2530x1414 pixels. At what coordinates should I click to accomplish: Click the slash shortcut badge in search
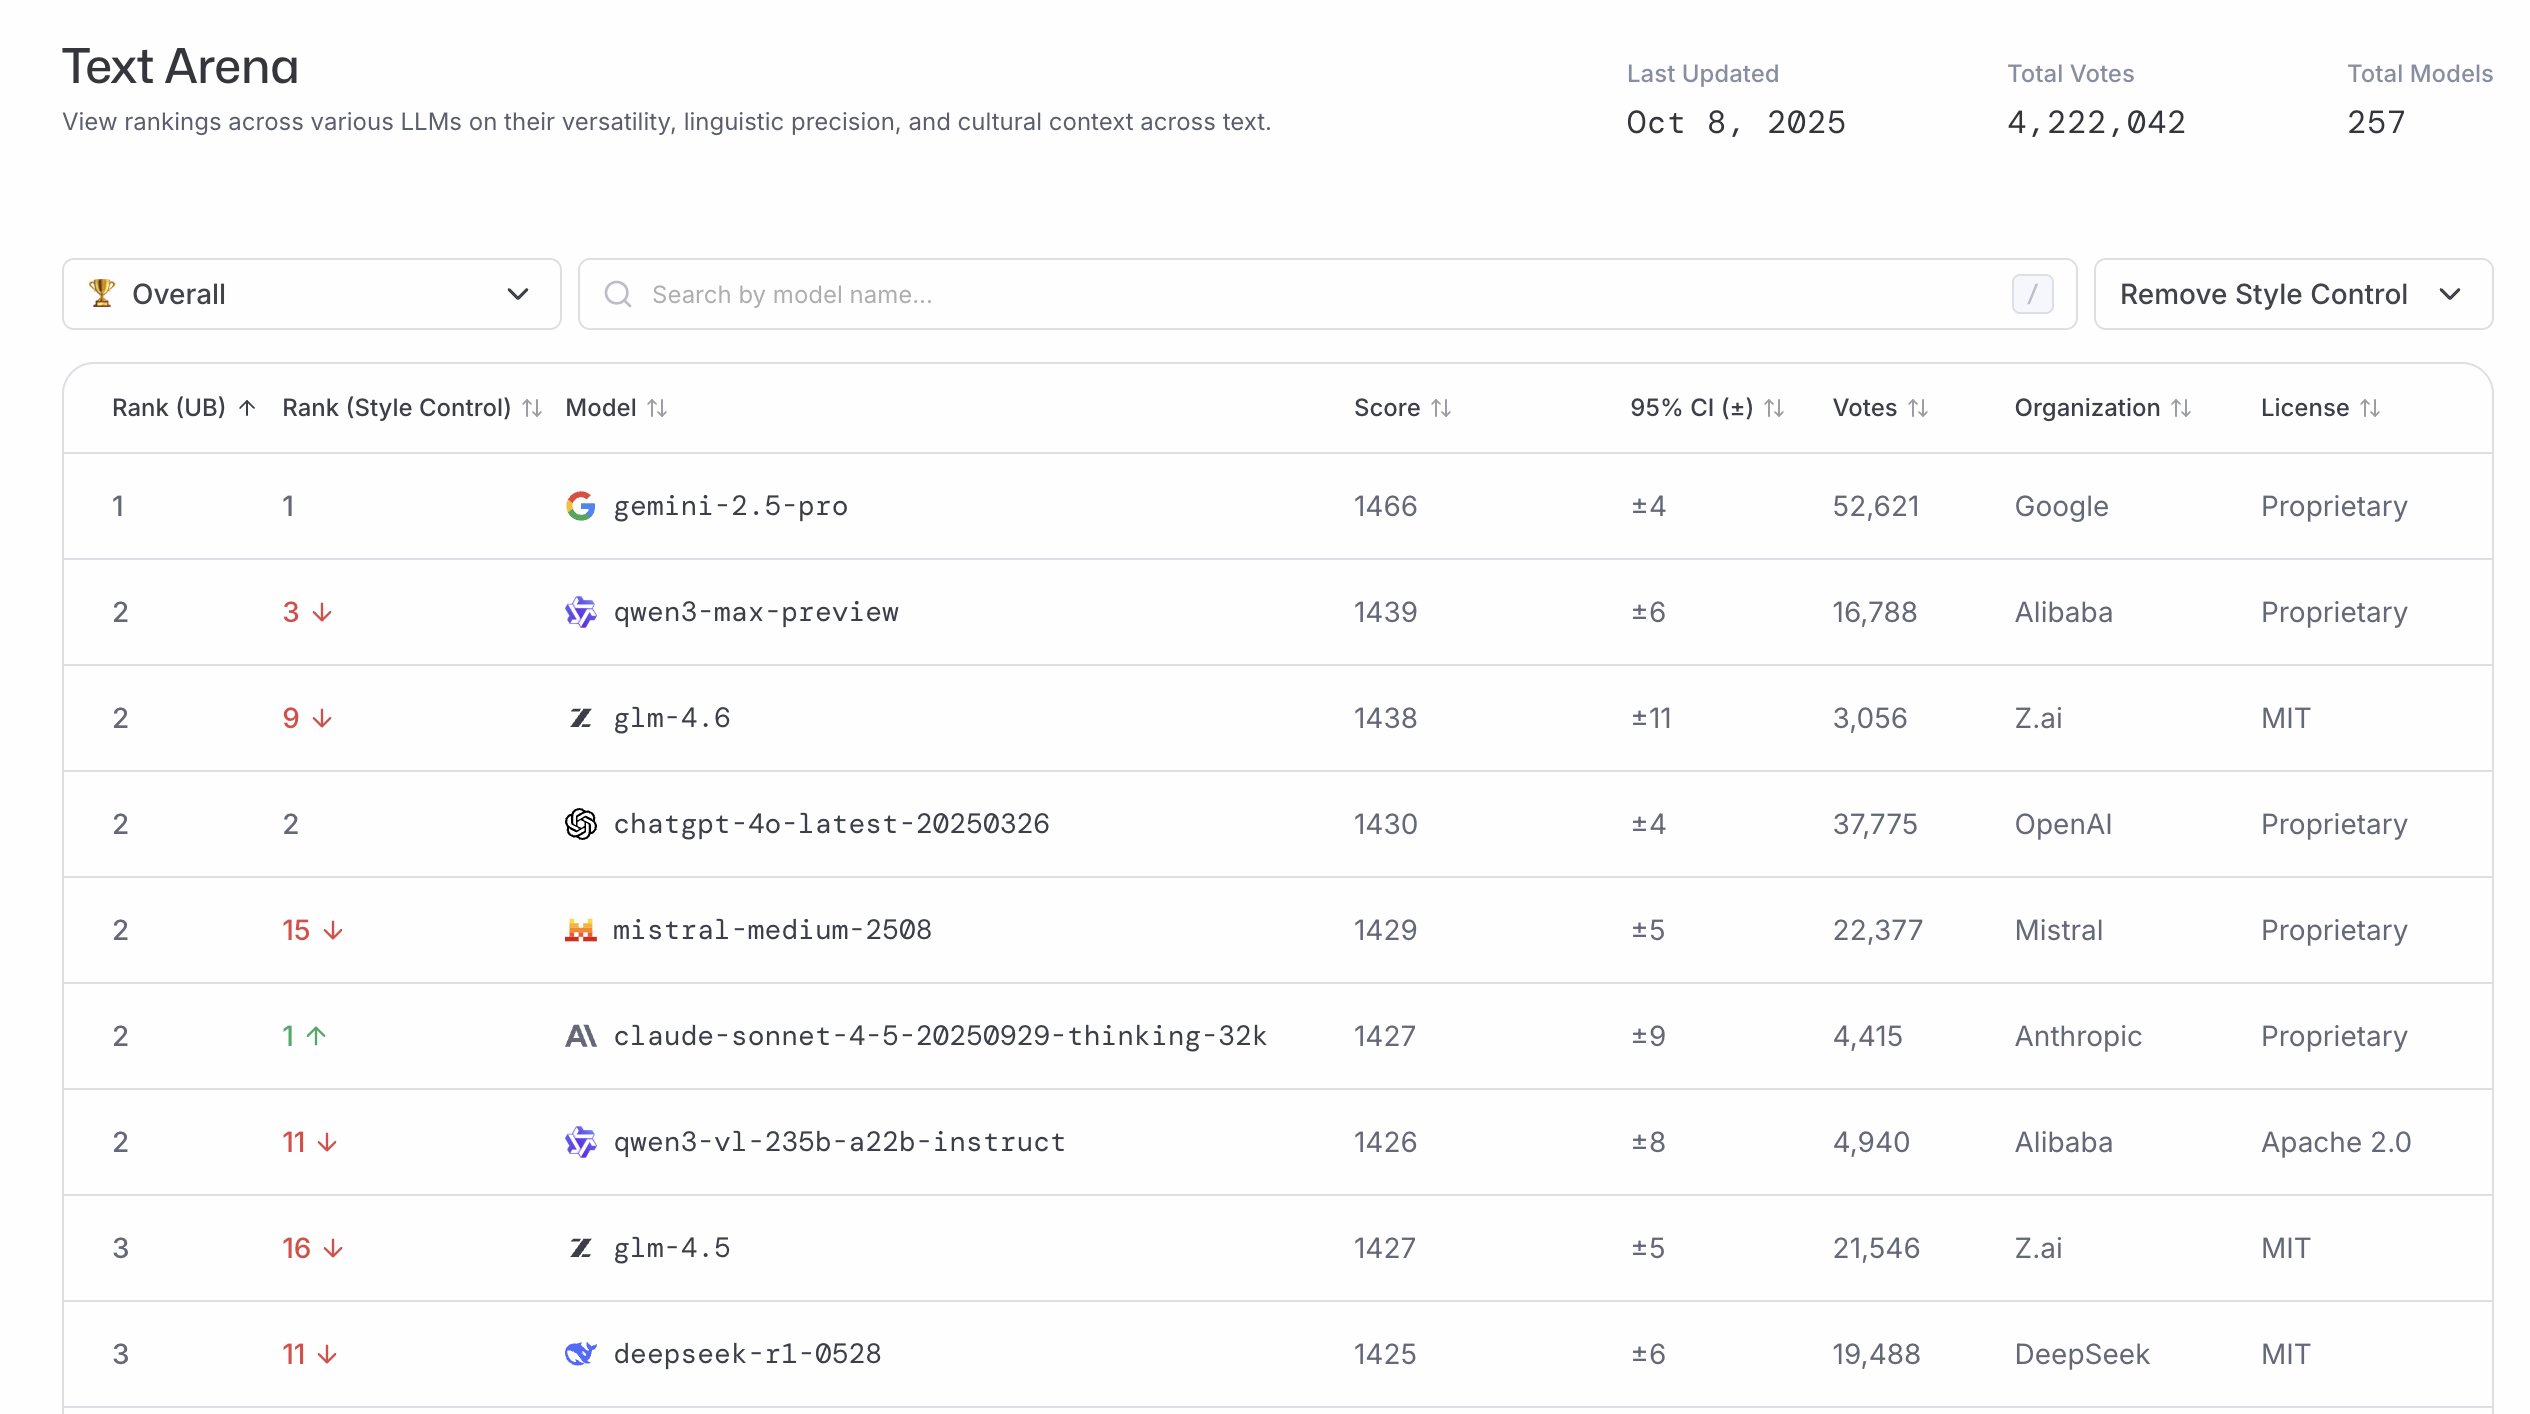coord(2031,294)
